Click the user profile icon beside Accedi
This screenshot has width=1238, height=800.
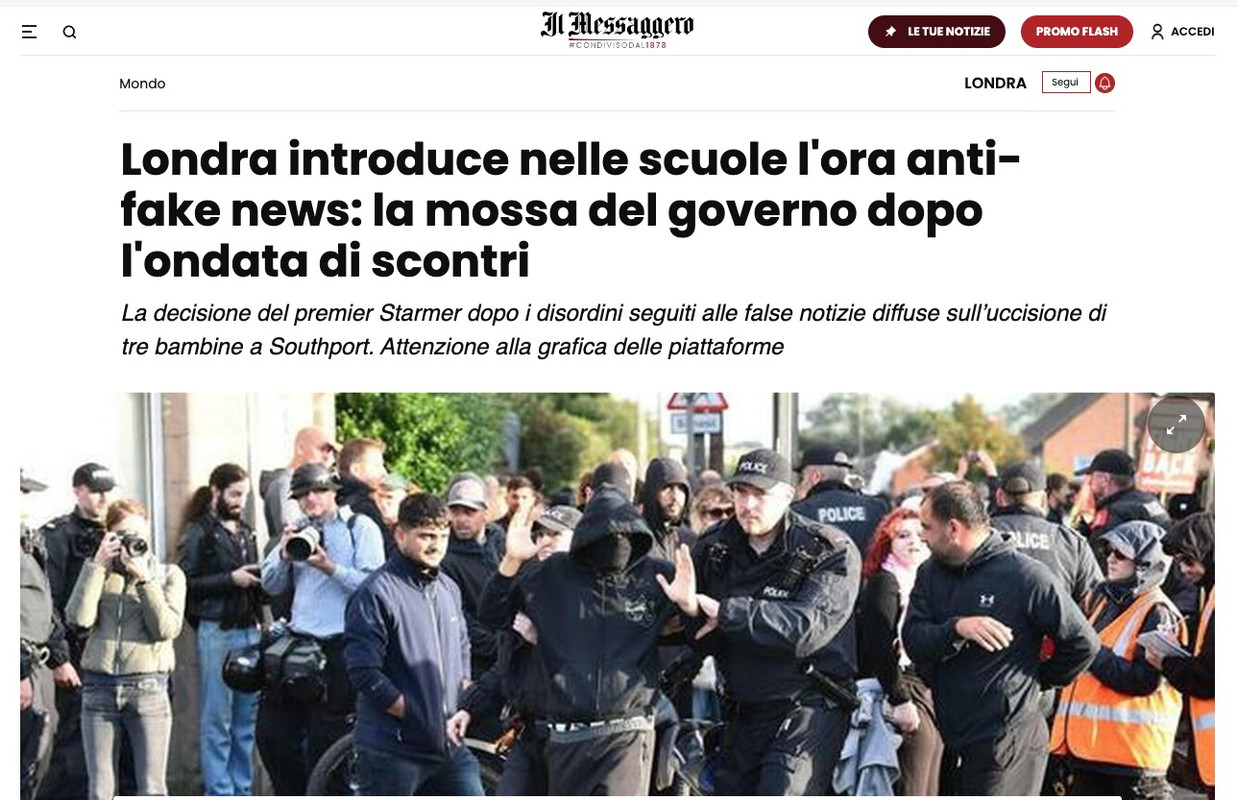click(1157, 32)
